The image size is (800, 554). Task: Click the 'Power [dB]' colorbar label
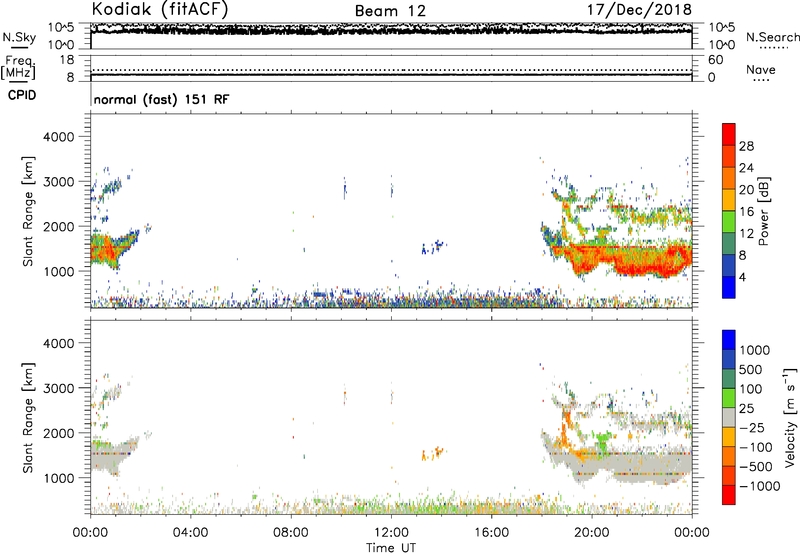pyautogui.click(x=763, y=212)
